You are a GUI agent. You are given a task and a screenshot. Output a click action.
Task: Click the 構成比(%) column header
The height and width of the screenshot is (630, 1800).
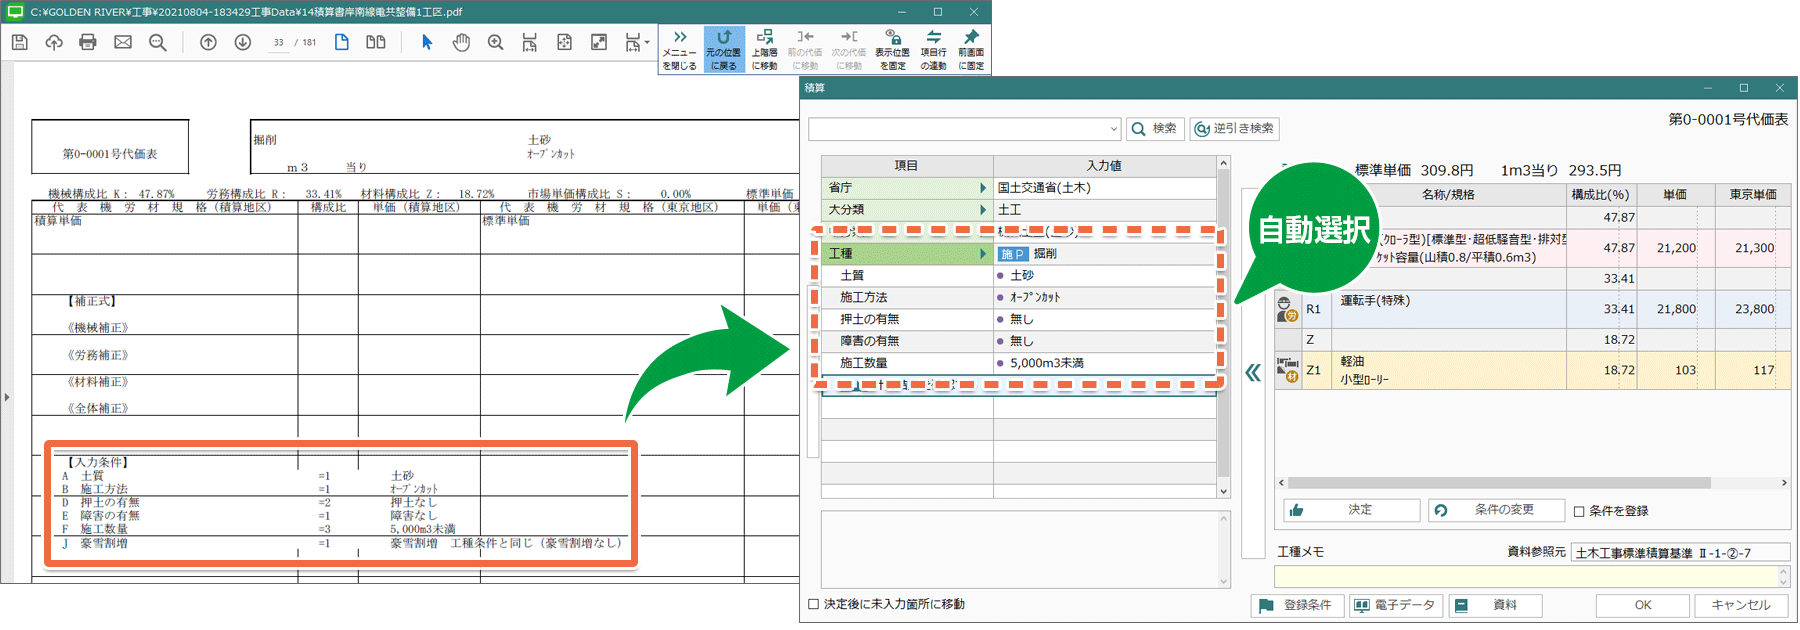pyautogui.click(x=1600, y=194)
